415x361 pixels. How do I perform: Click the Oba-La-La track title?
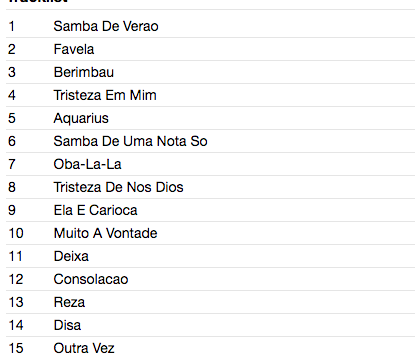click(x=87, y=164)
